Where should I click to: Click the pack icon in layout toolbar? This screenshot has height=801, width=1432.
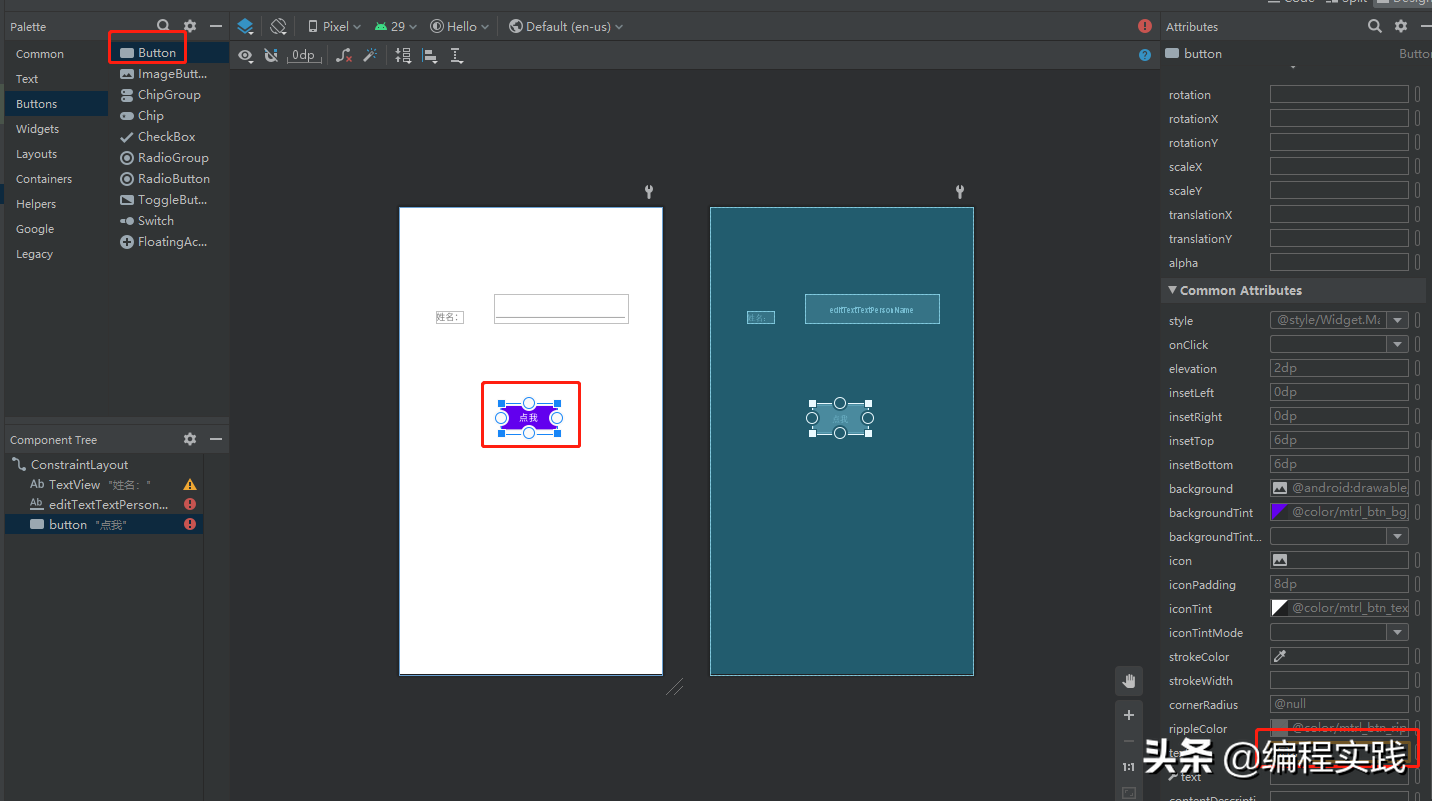point(403,56)
